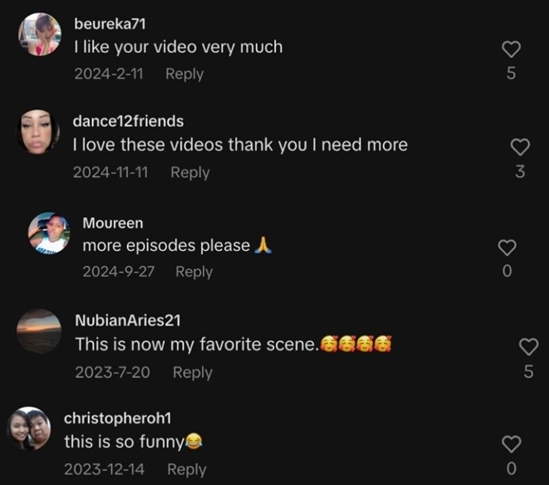Heart NubianAries21's favorite scene comment
Viewport: 549px width, 485px height.
click(528, 347)
